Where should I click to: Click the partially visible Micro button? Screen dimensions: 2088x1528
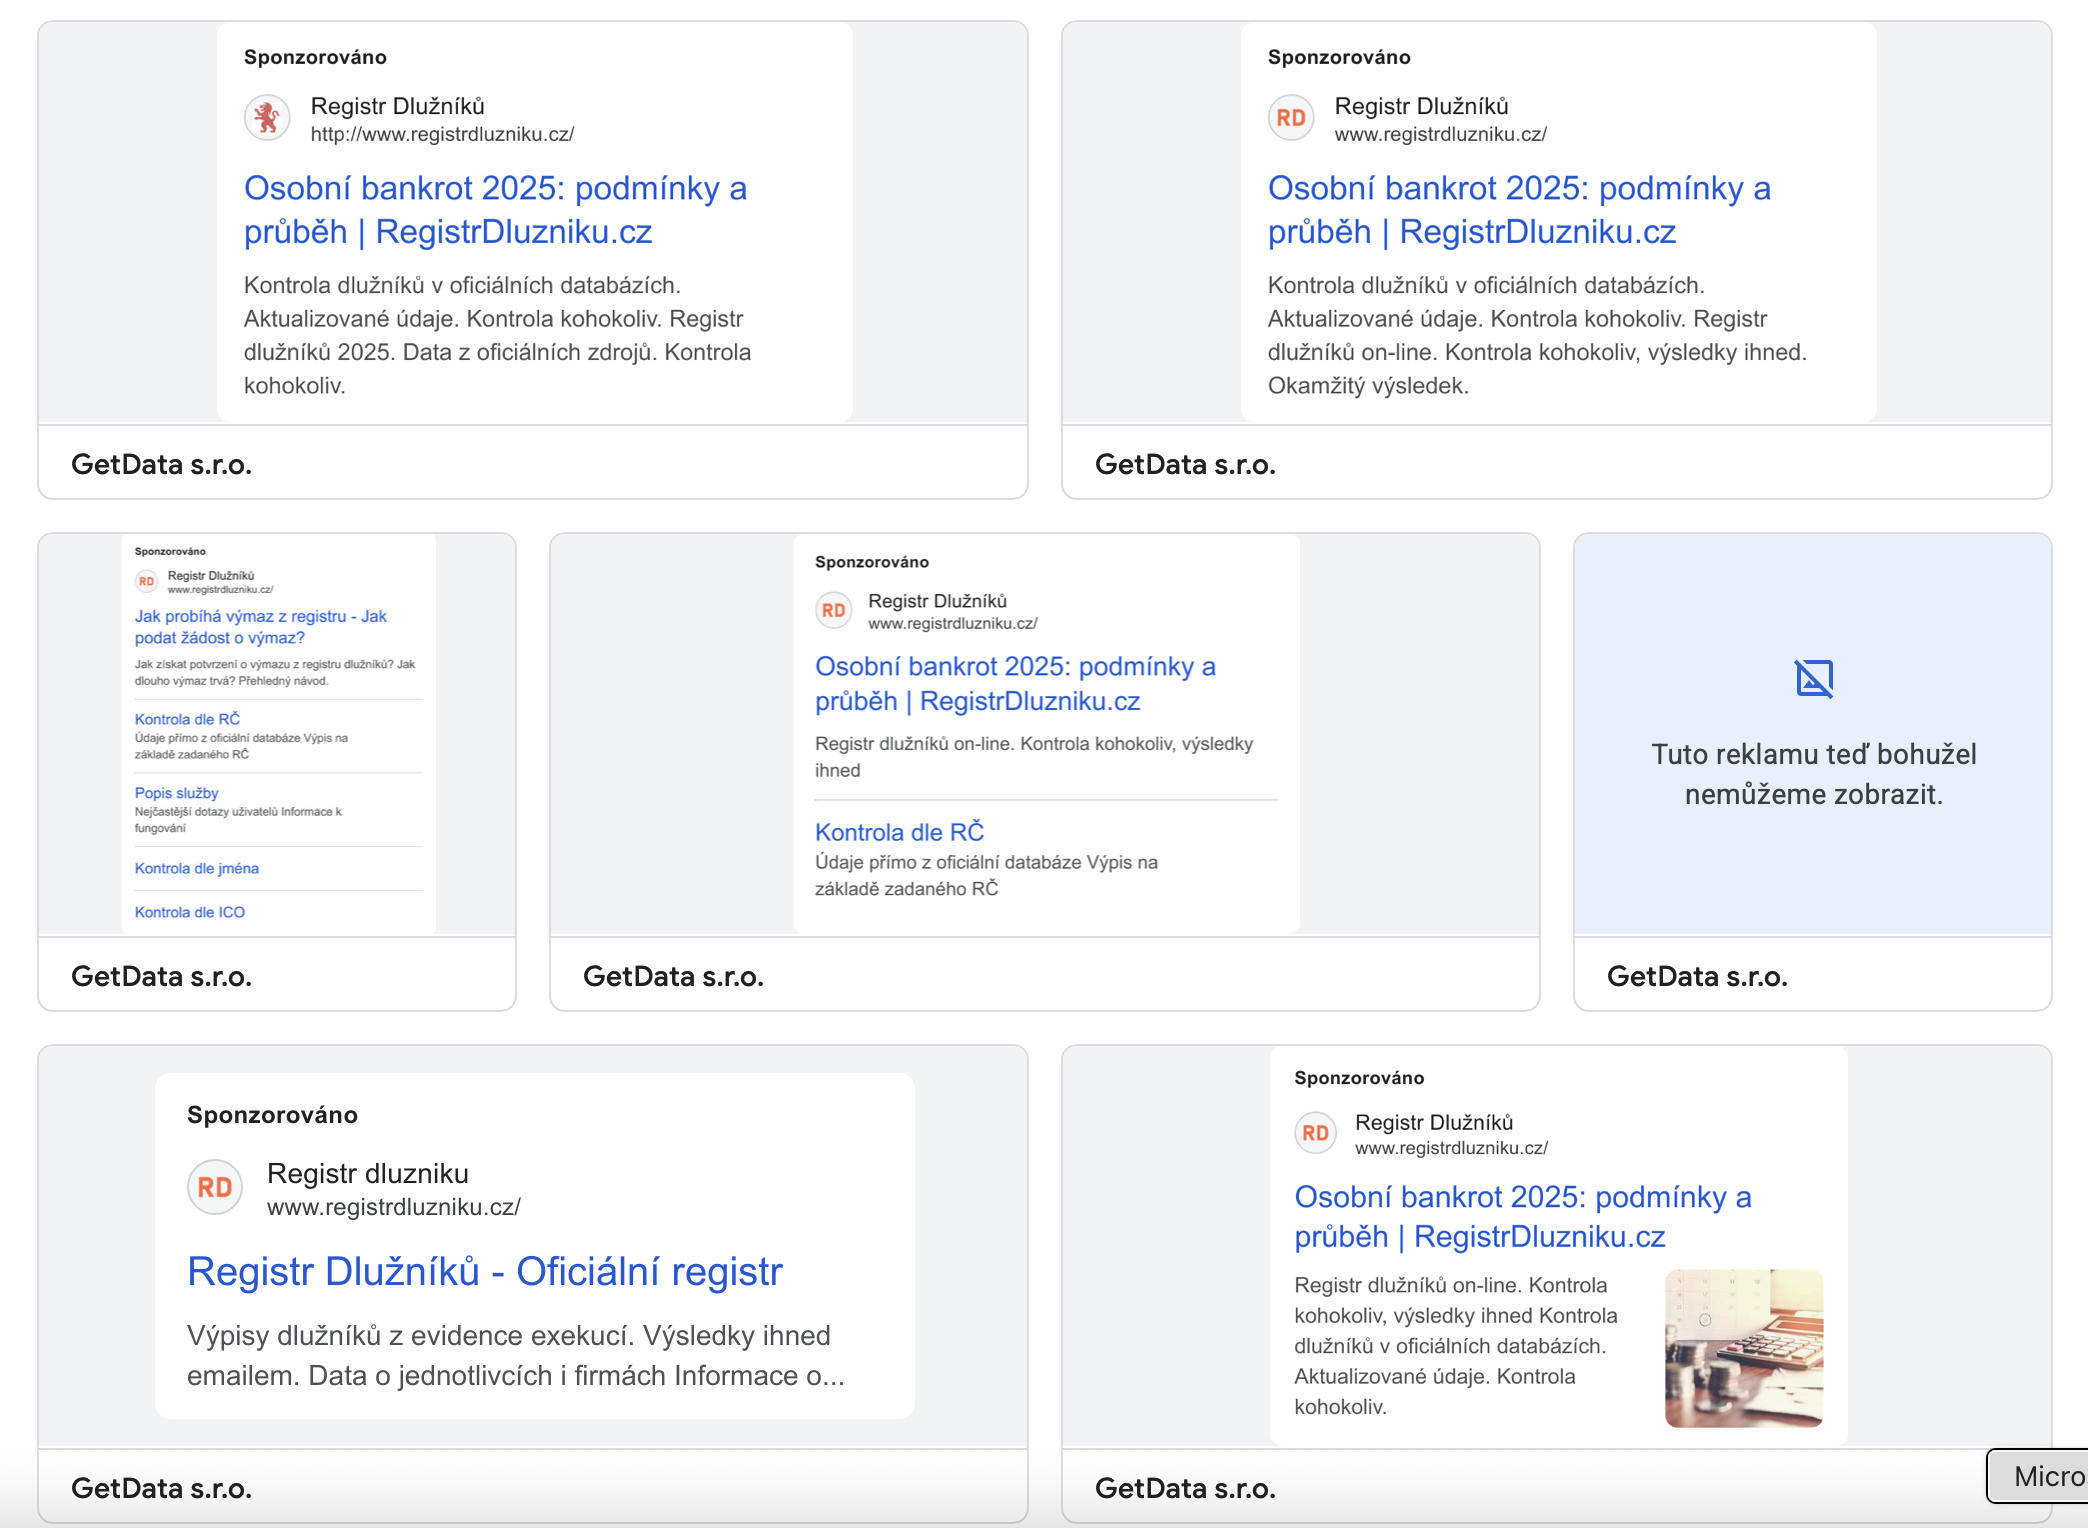(x=2038, y=1476)
